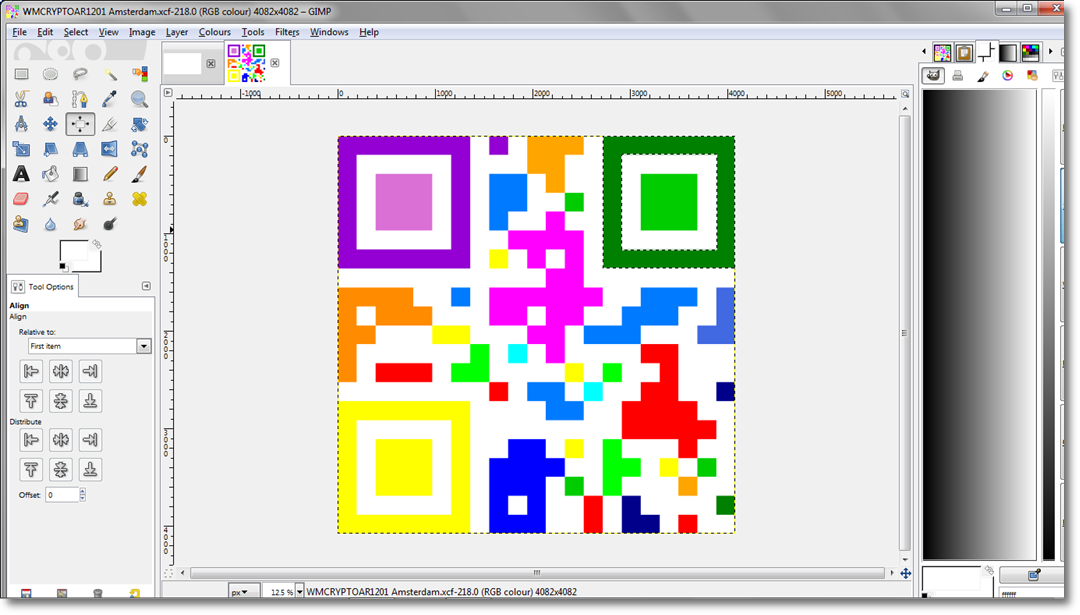Select the Text tool
This screenshot has height=615, width=1080.
(x=21, y=174)
